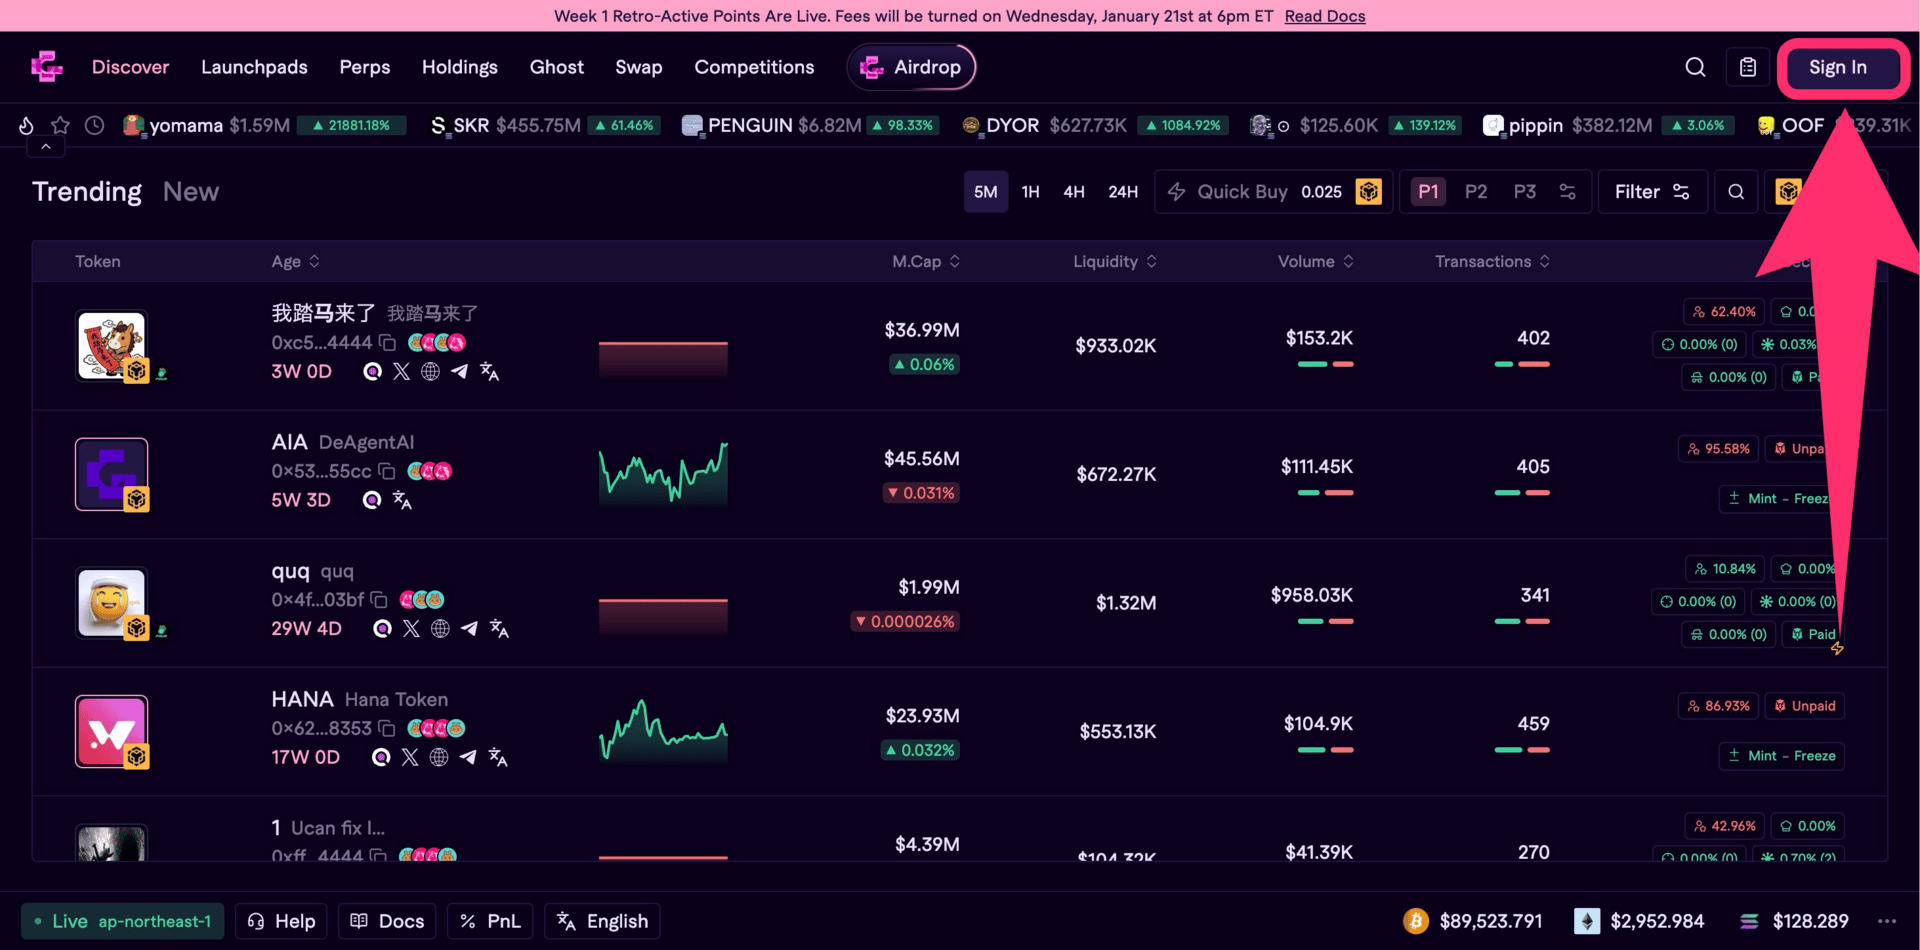Open the clipboard icon next to Sign In

1748,67
